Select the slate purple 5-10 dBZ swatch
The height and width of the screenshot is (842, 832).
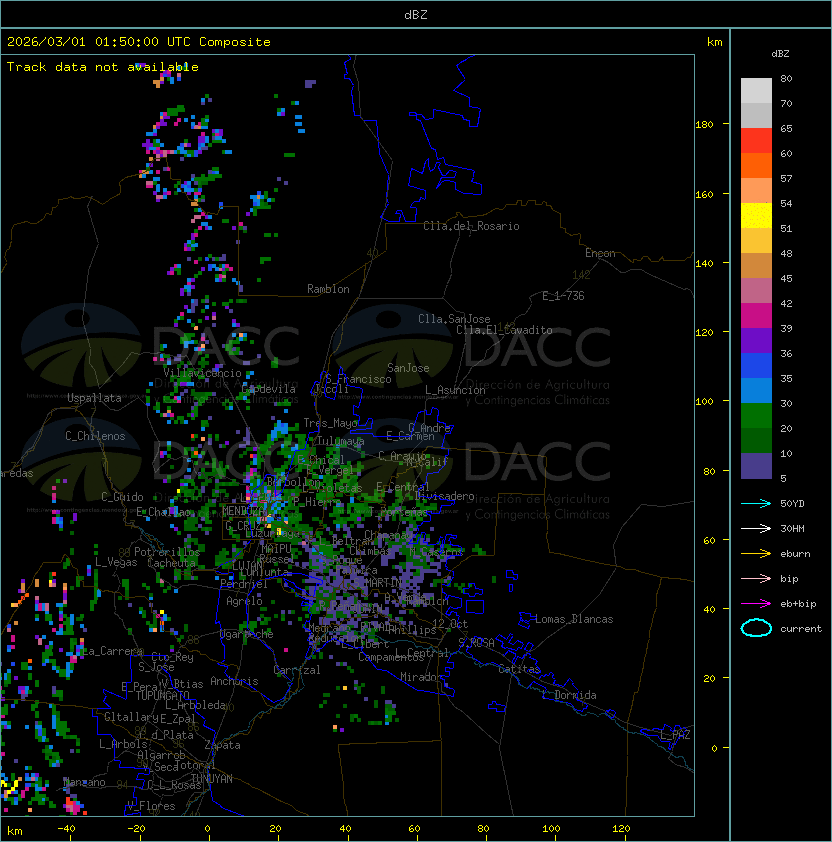coord(756,466)
